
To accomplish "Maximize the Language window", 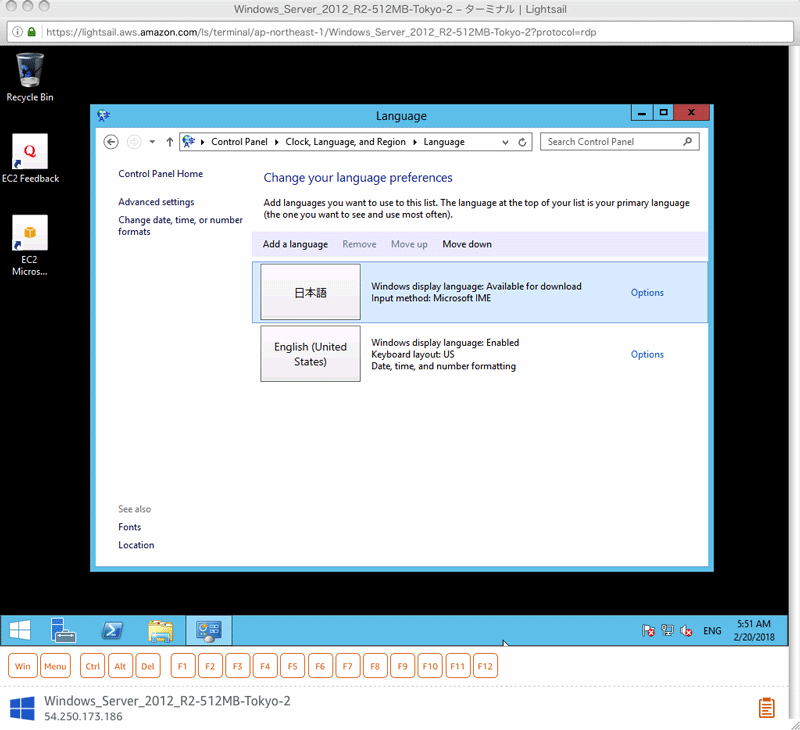I will (x=663, y=113).
